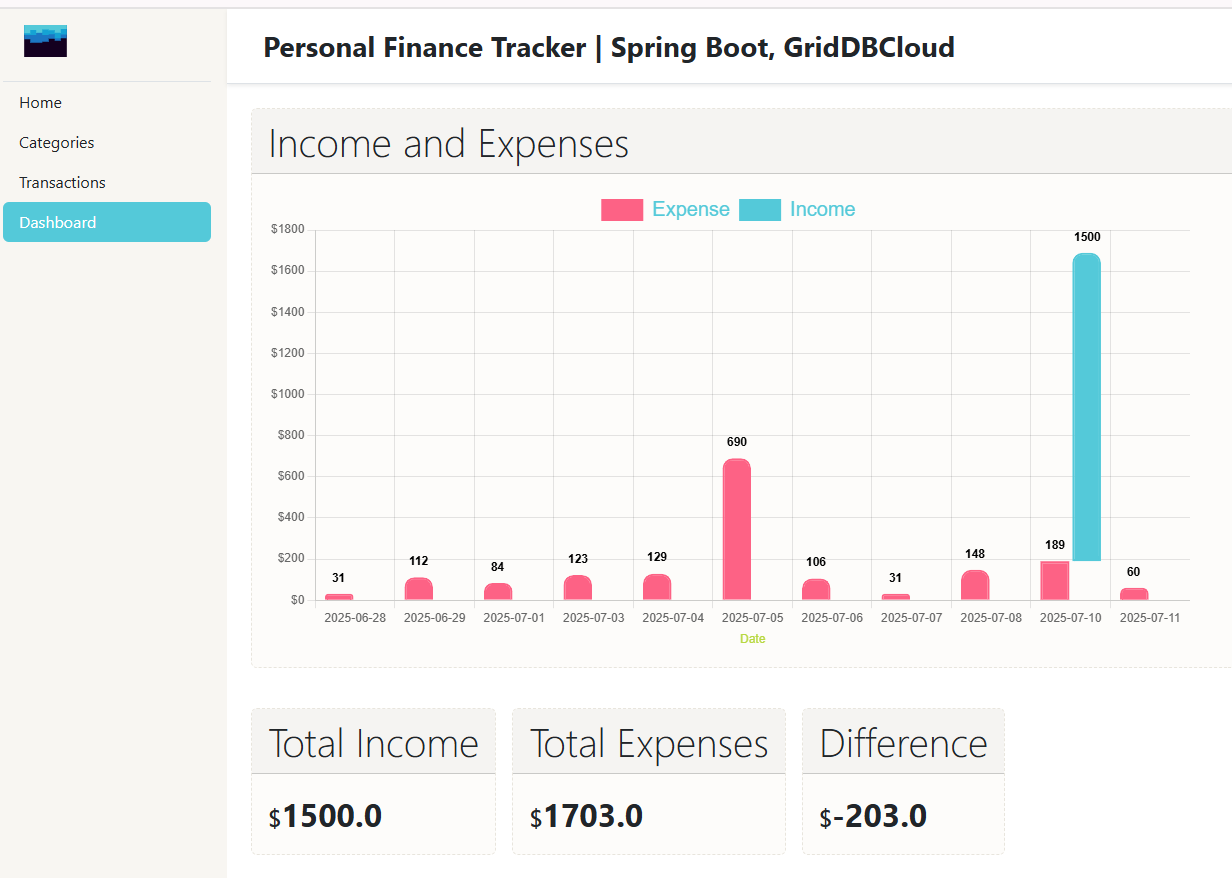Click the 129 expense bar for 2025-07-04
This screenshot has height=878, width=1232.
click(x=657, y=587)
